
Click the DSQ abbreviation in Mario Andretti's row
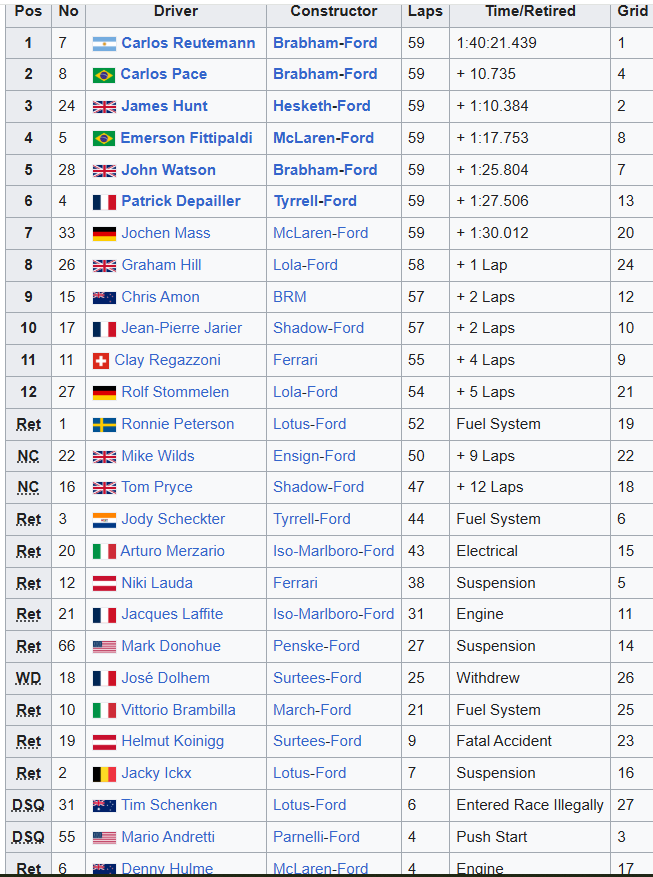pos(29,837)
